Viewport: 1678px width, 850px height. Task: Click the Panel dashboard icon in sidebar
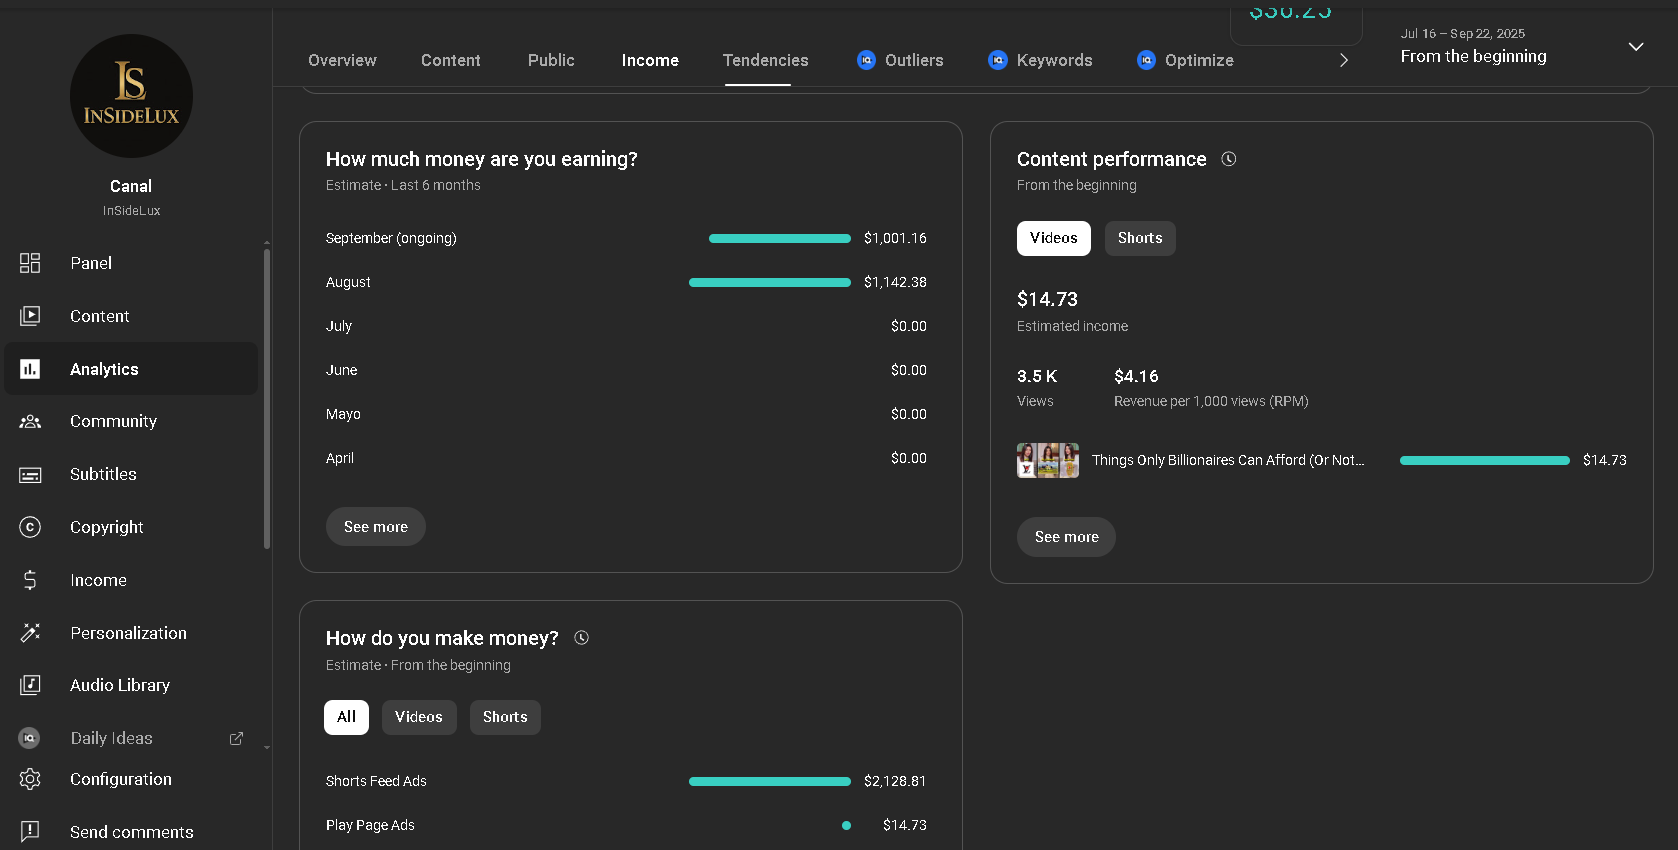point(30,263)
